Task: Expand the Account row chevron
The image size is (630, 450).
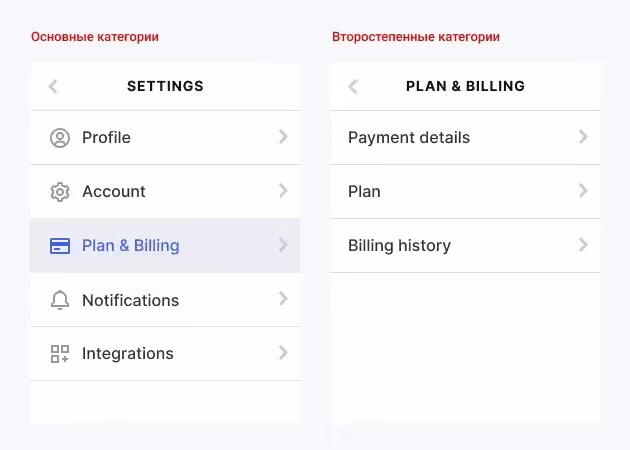Action: [x=283, y=191]
